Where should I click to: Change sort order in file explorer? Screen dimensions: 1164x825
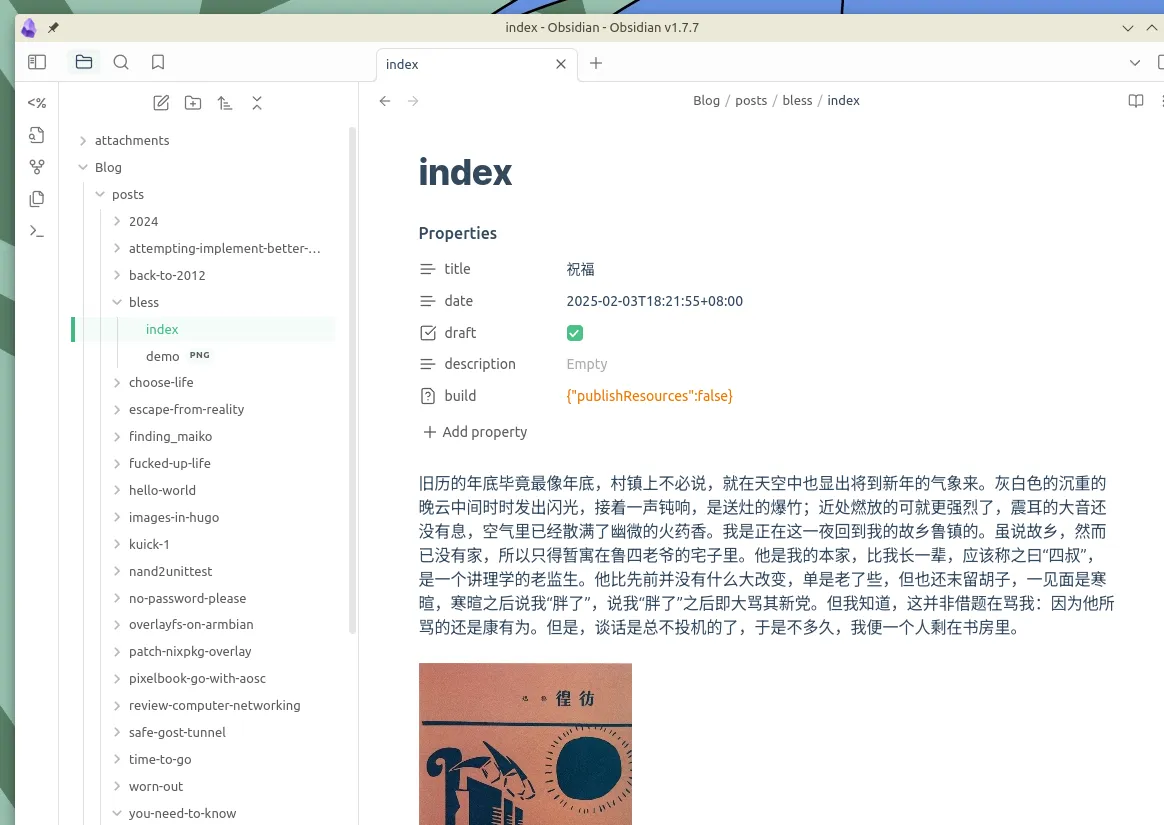coord(225,103)
